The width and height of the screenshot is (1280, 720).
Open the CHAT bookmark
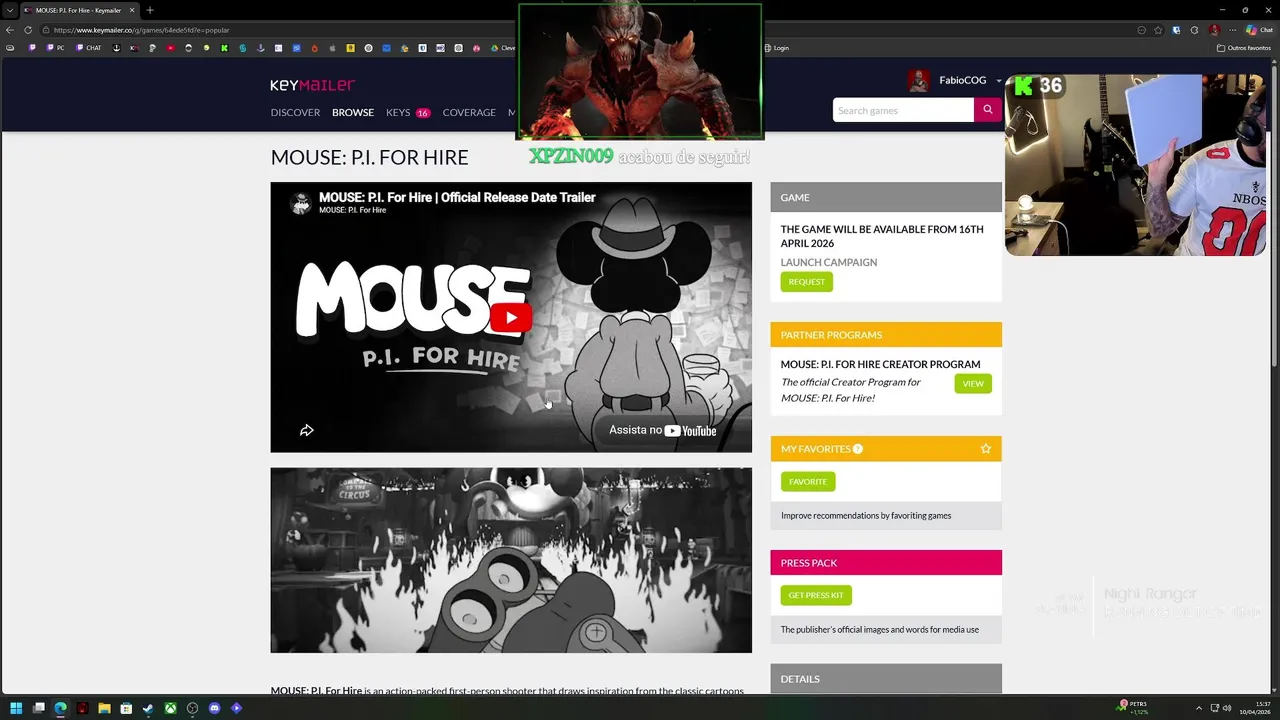pos(88,48)
